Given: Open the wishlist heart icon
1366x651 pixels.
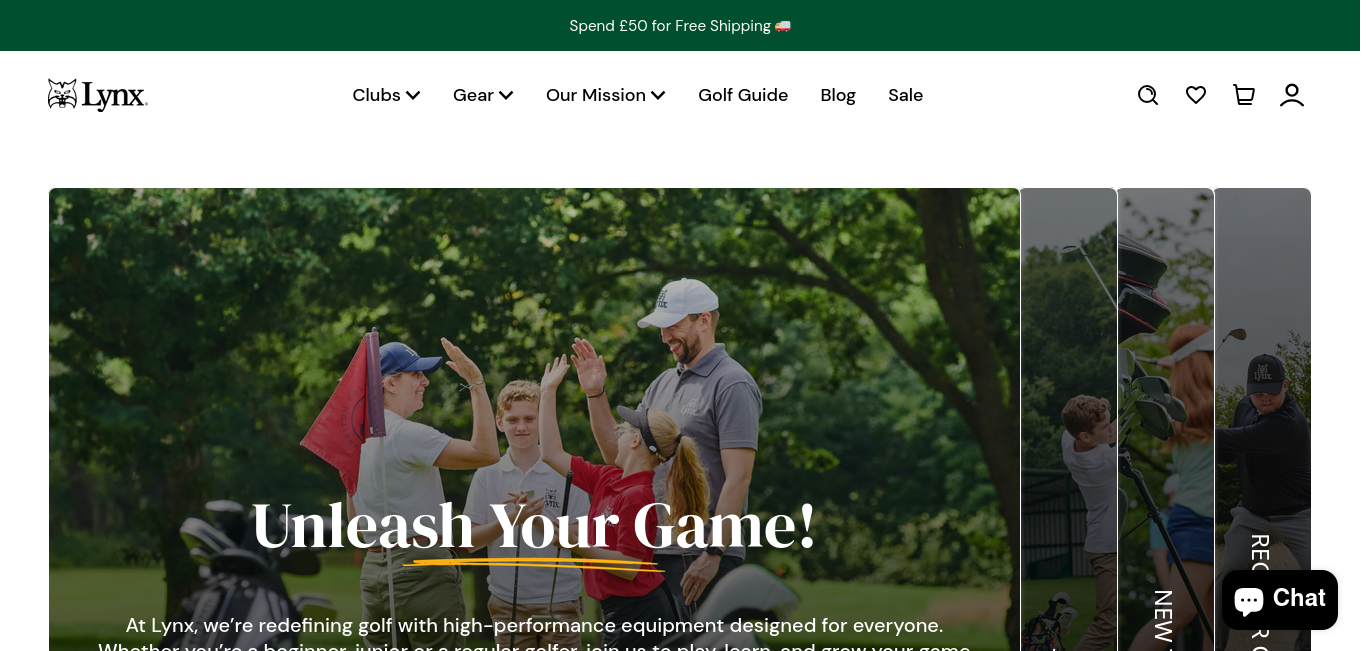Looking at the screenshot, I should click(x=1196, y=95).
